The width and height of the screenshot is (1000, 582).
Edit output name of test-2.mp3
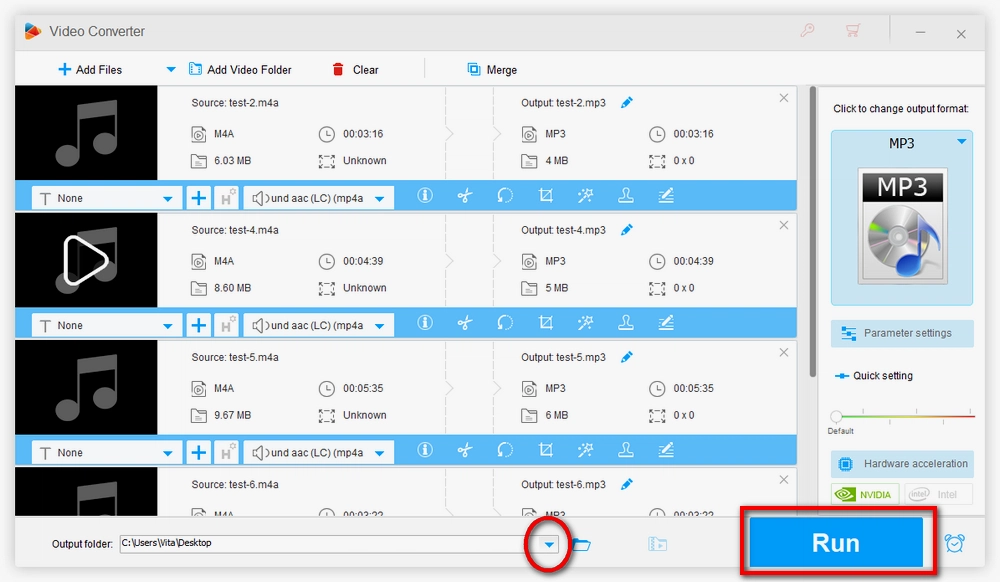point(627,102)
